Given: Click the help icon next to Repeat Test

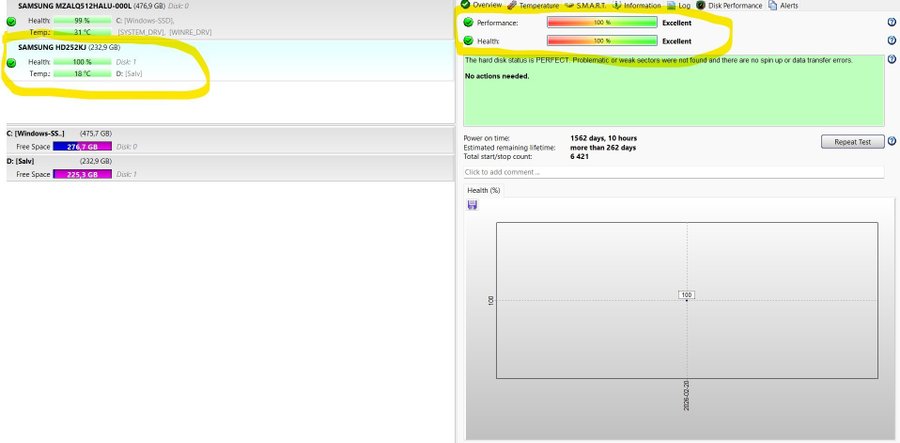Looking at the screenshot, I should coord(891,142).
